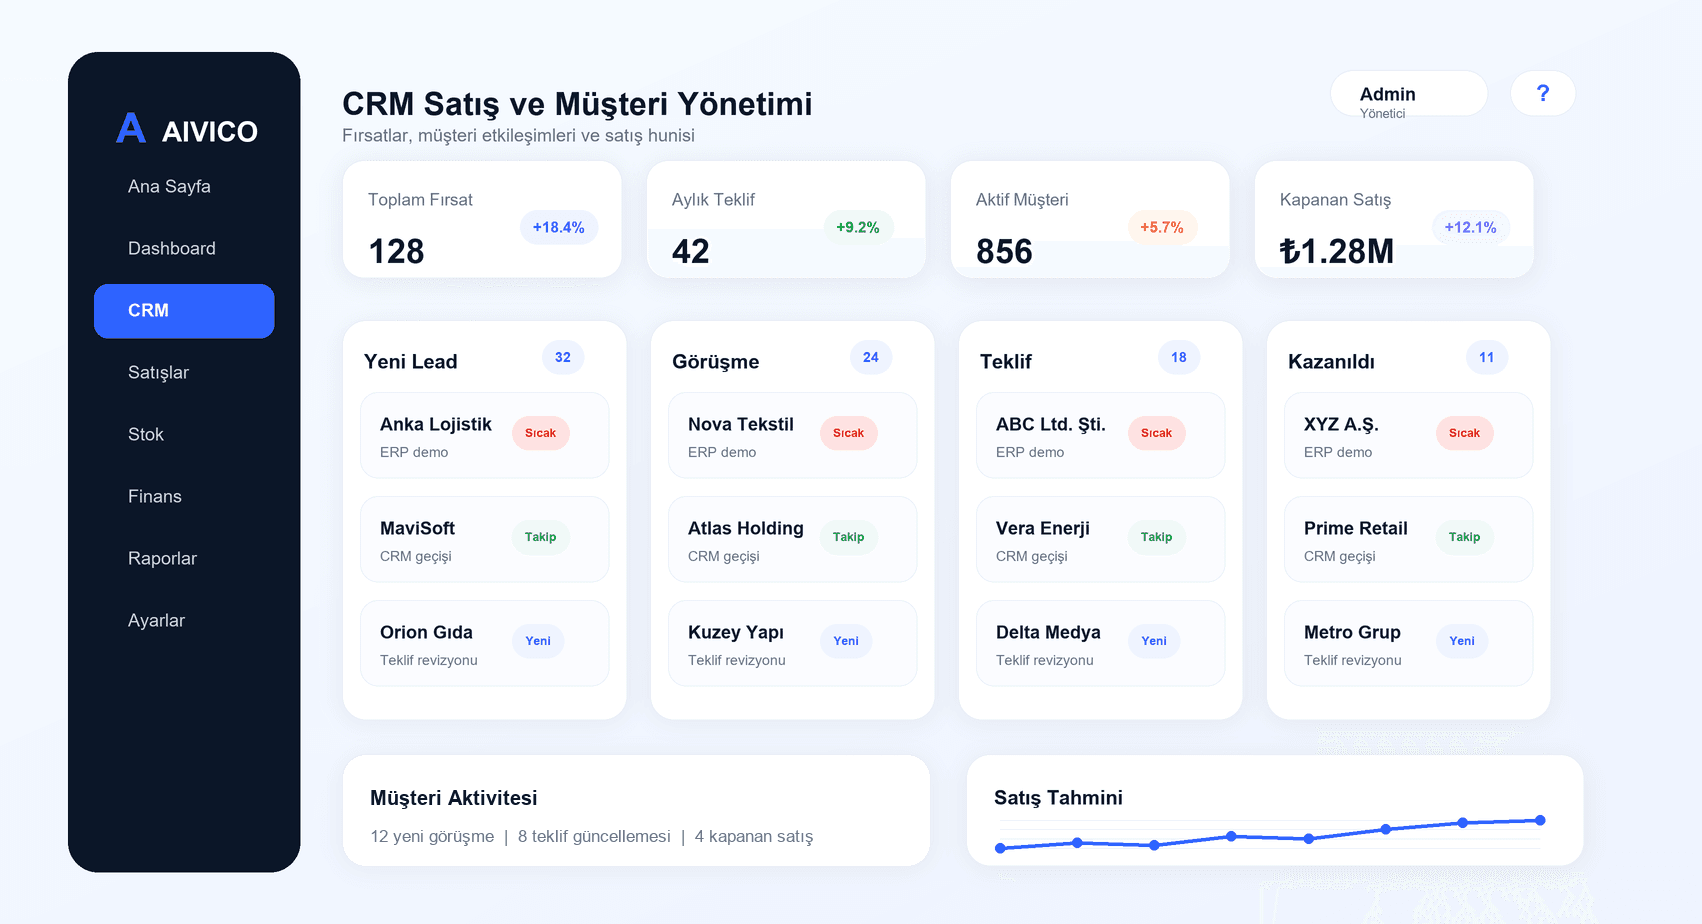Click the +18.4% badge on Toplam Fırsat
This screenshot has width=1702, height=924.
pos(558,227)
